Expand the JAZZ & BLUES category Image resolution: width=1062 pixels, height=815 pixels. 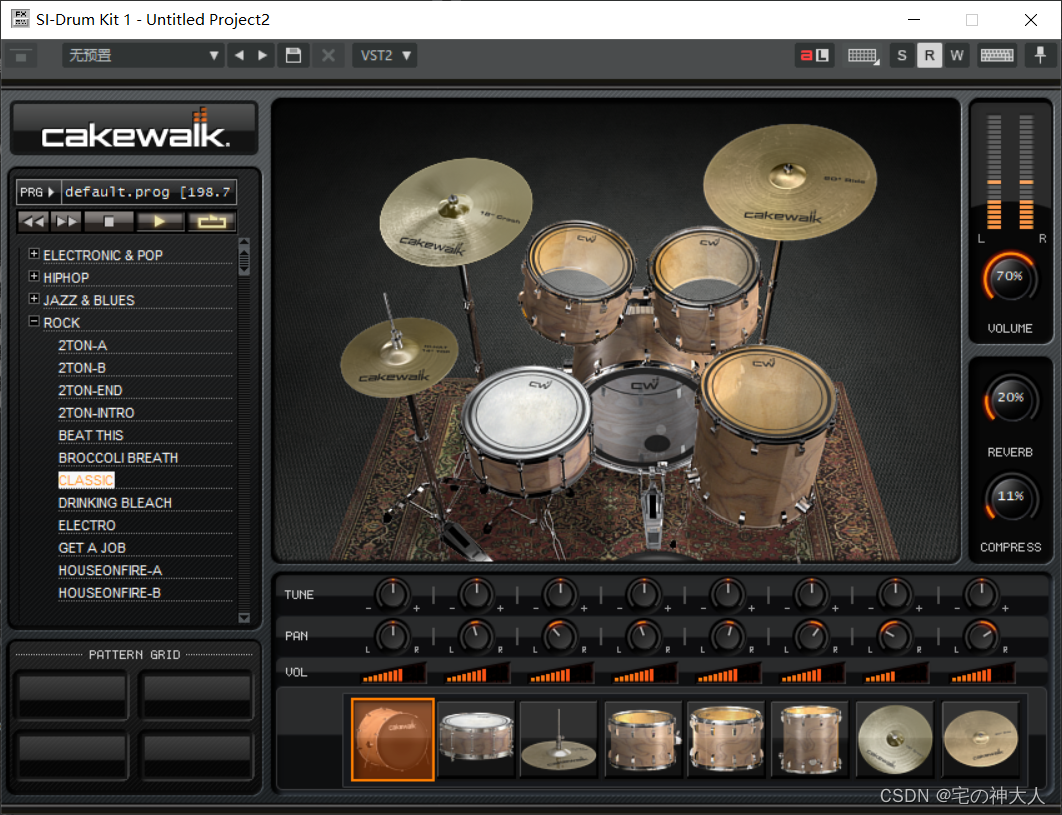34,298
